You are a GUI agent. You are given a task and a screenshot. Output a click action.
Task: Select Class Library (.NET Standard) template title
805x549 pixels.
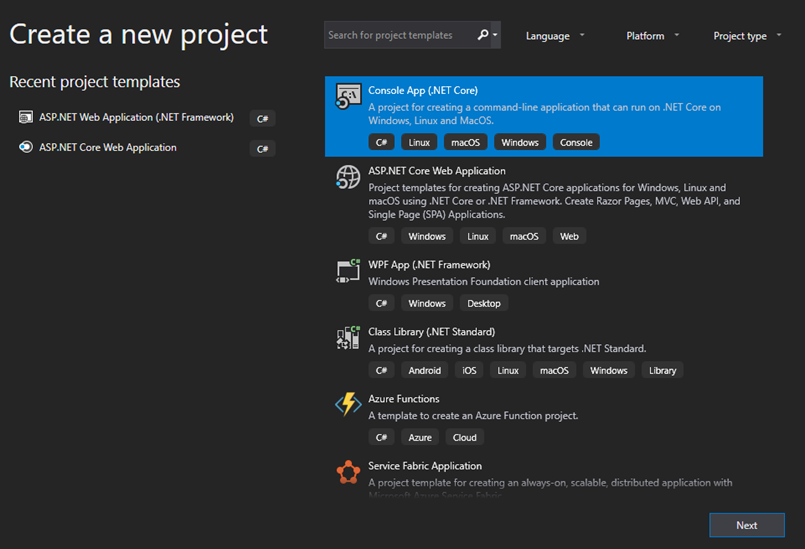pyautogui.click(x=432, y=332)
